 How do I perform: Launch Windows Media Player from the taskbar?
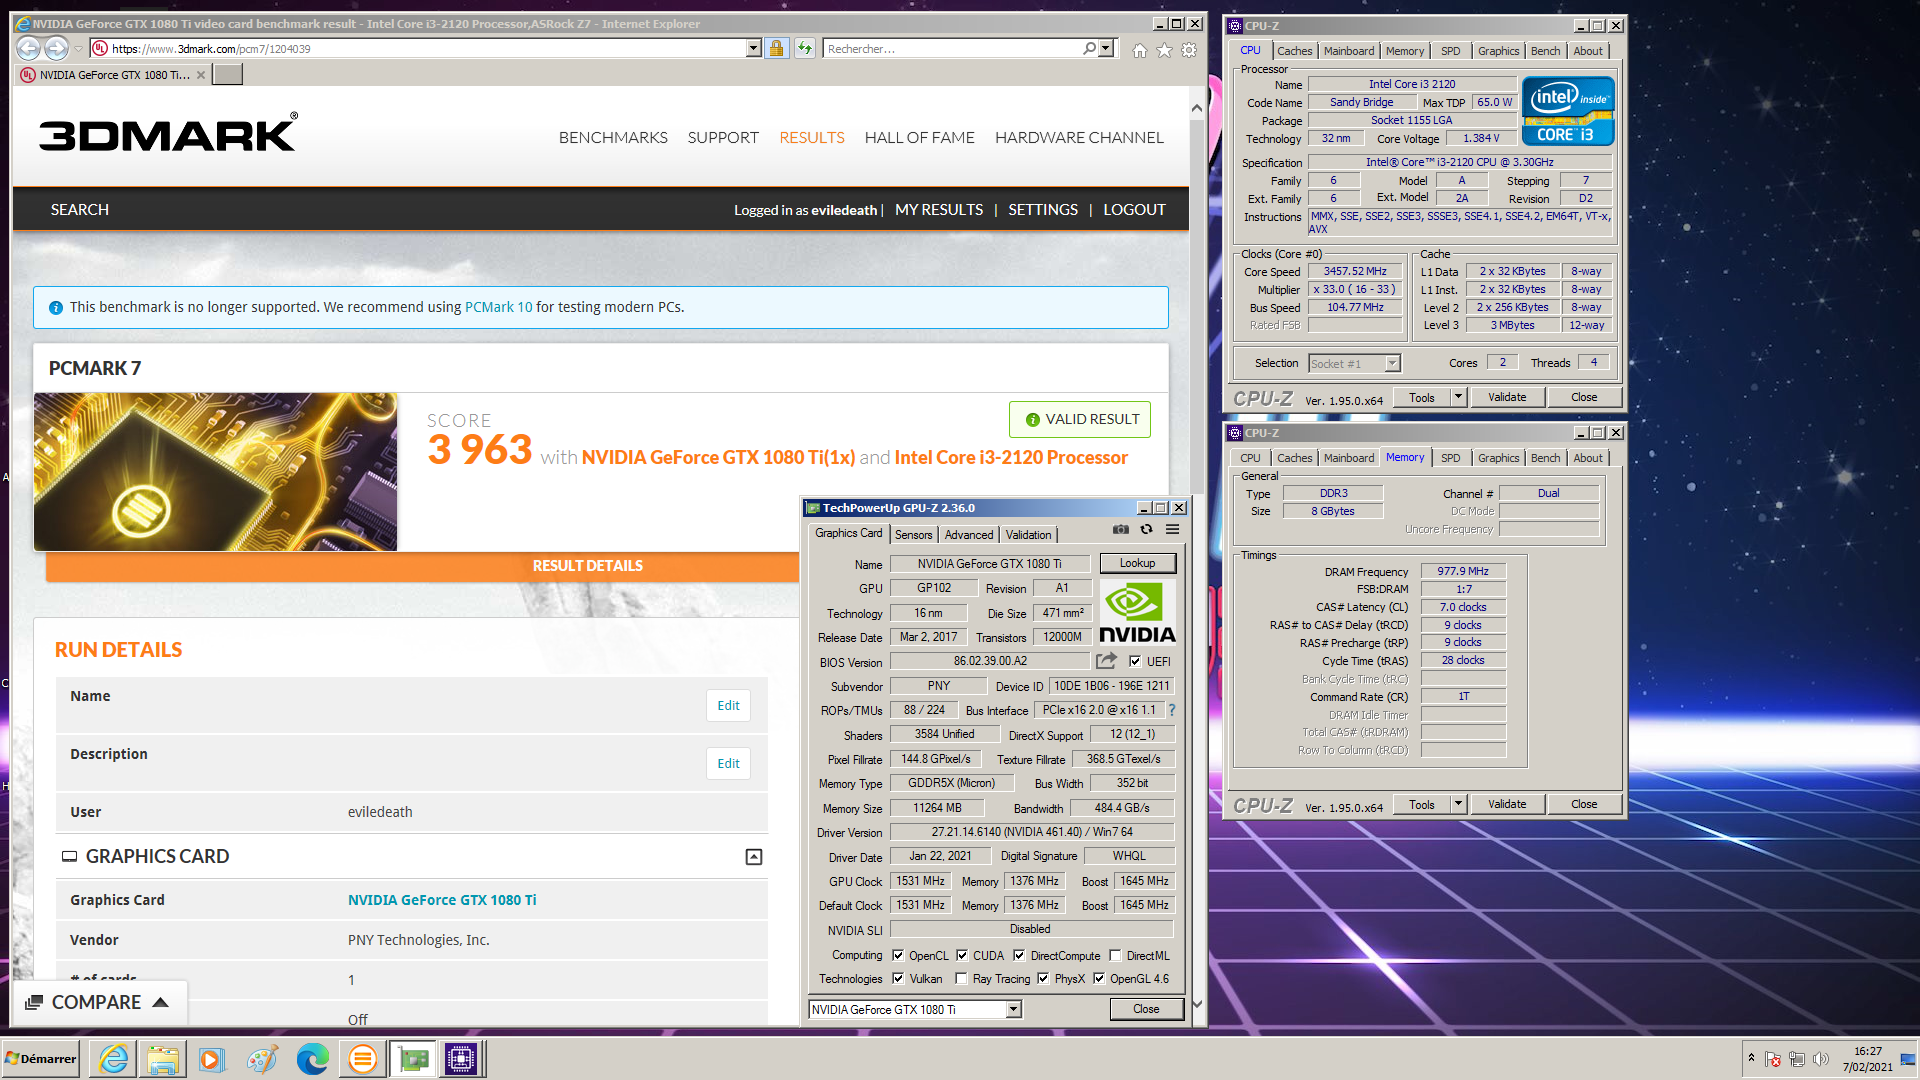click(x=212, y=1059)
